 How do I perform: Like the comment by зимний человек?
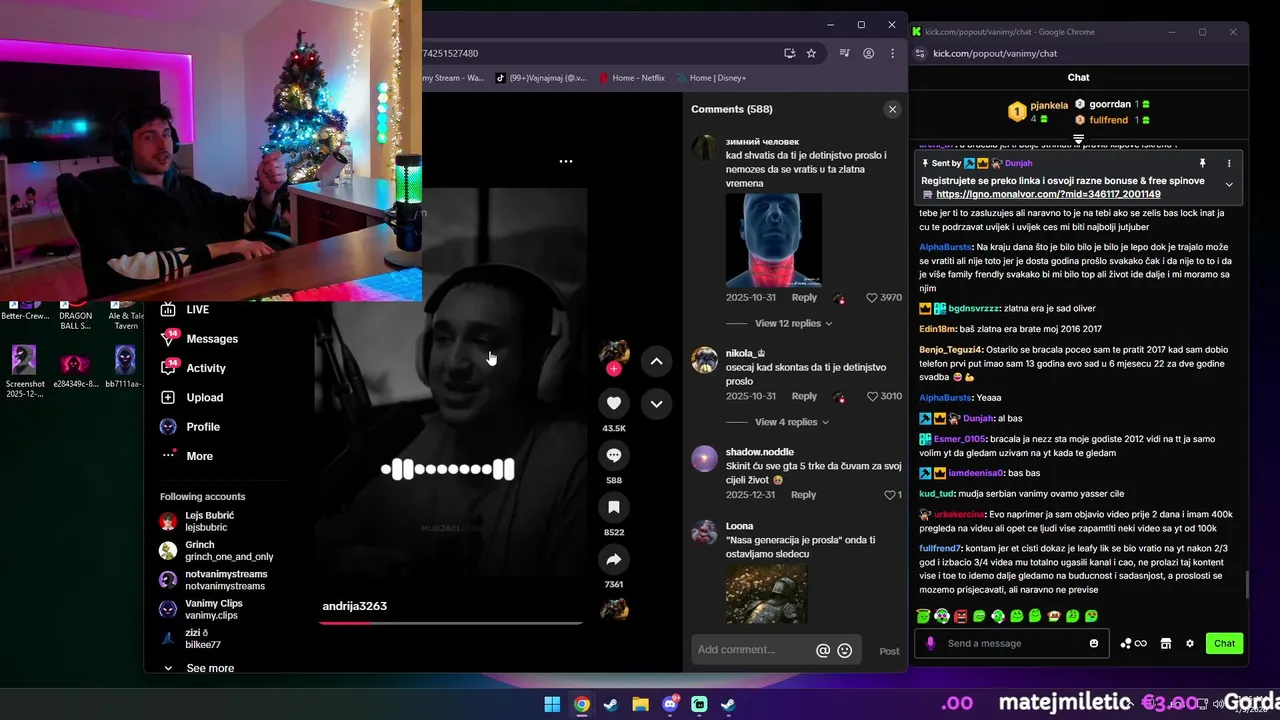tap(871, 298)
